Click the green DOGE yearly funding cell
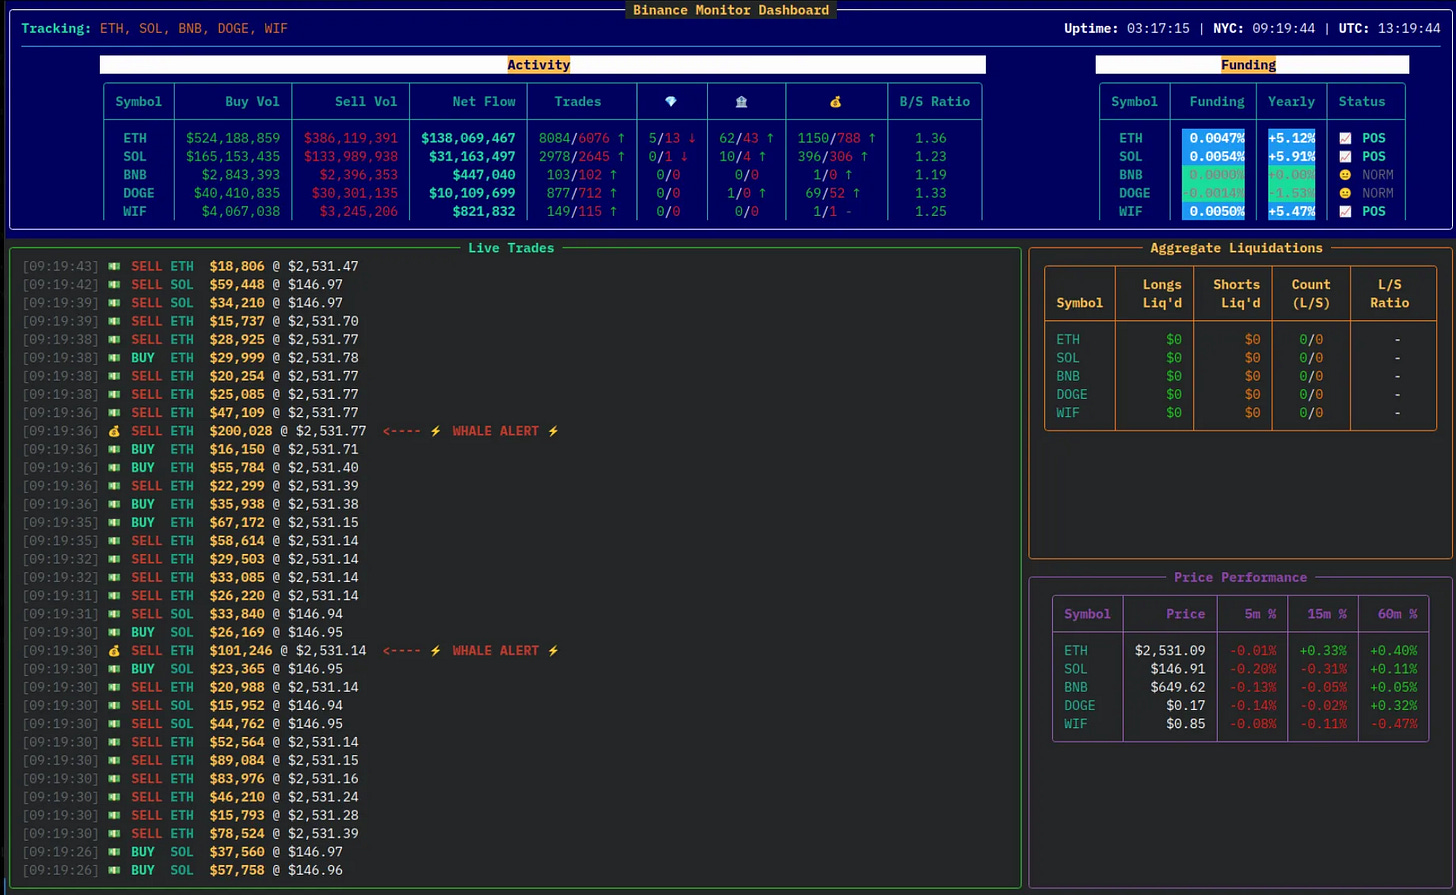 click(1293, 193)
